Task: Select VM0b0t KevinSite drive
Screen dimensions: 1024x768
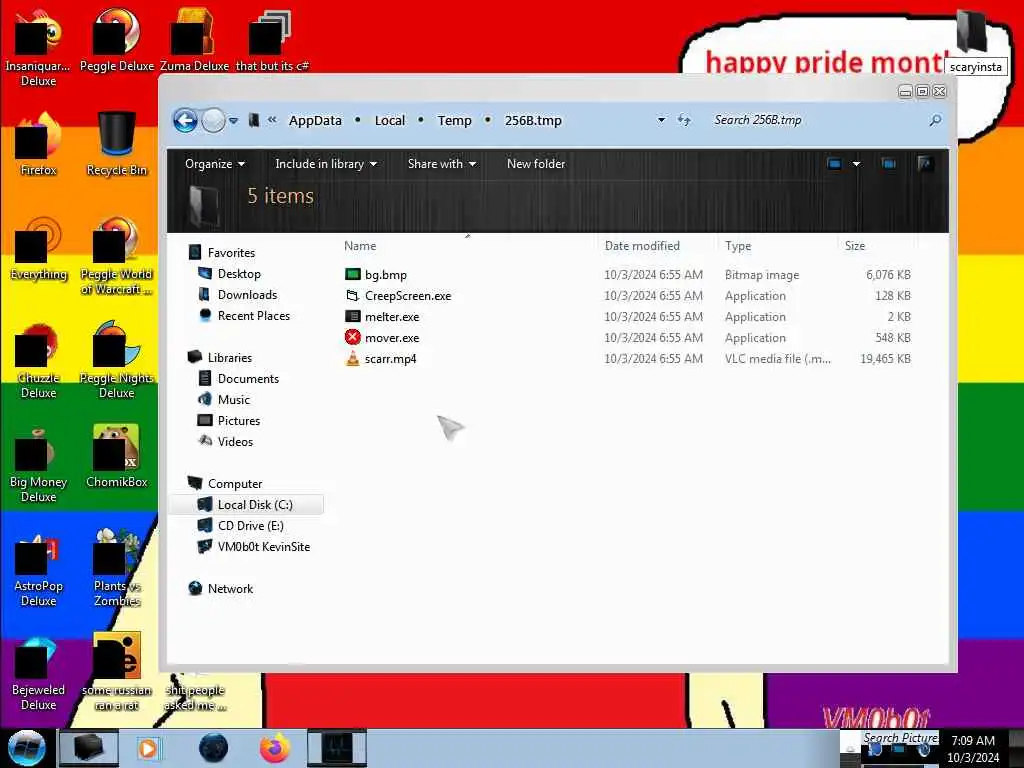Action: (254, 547)
